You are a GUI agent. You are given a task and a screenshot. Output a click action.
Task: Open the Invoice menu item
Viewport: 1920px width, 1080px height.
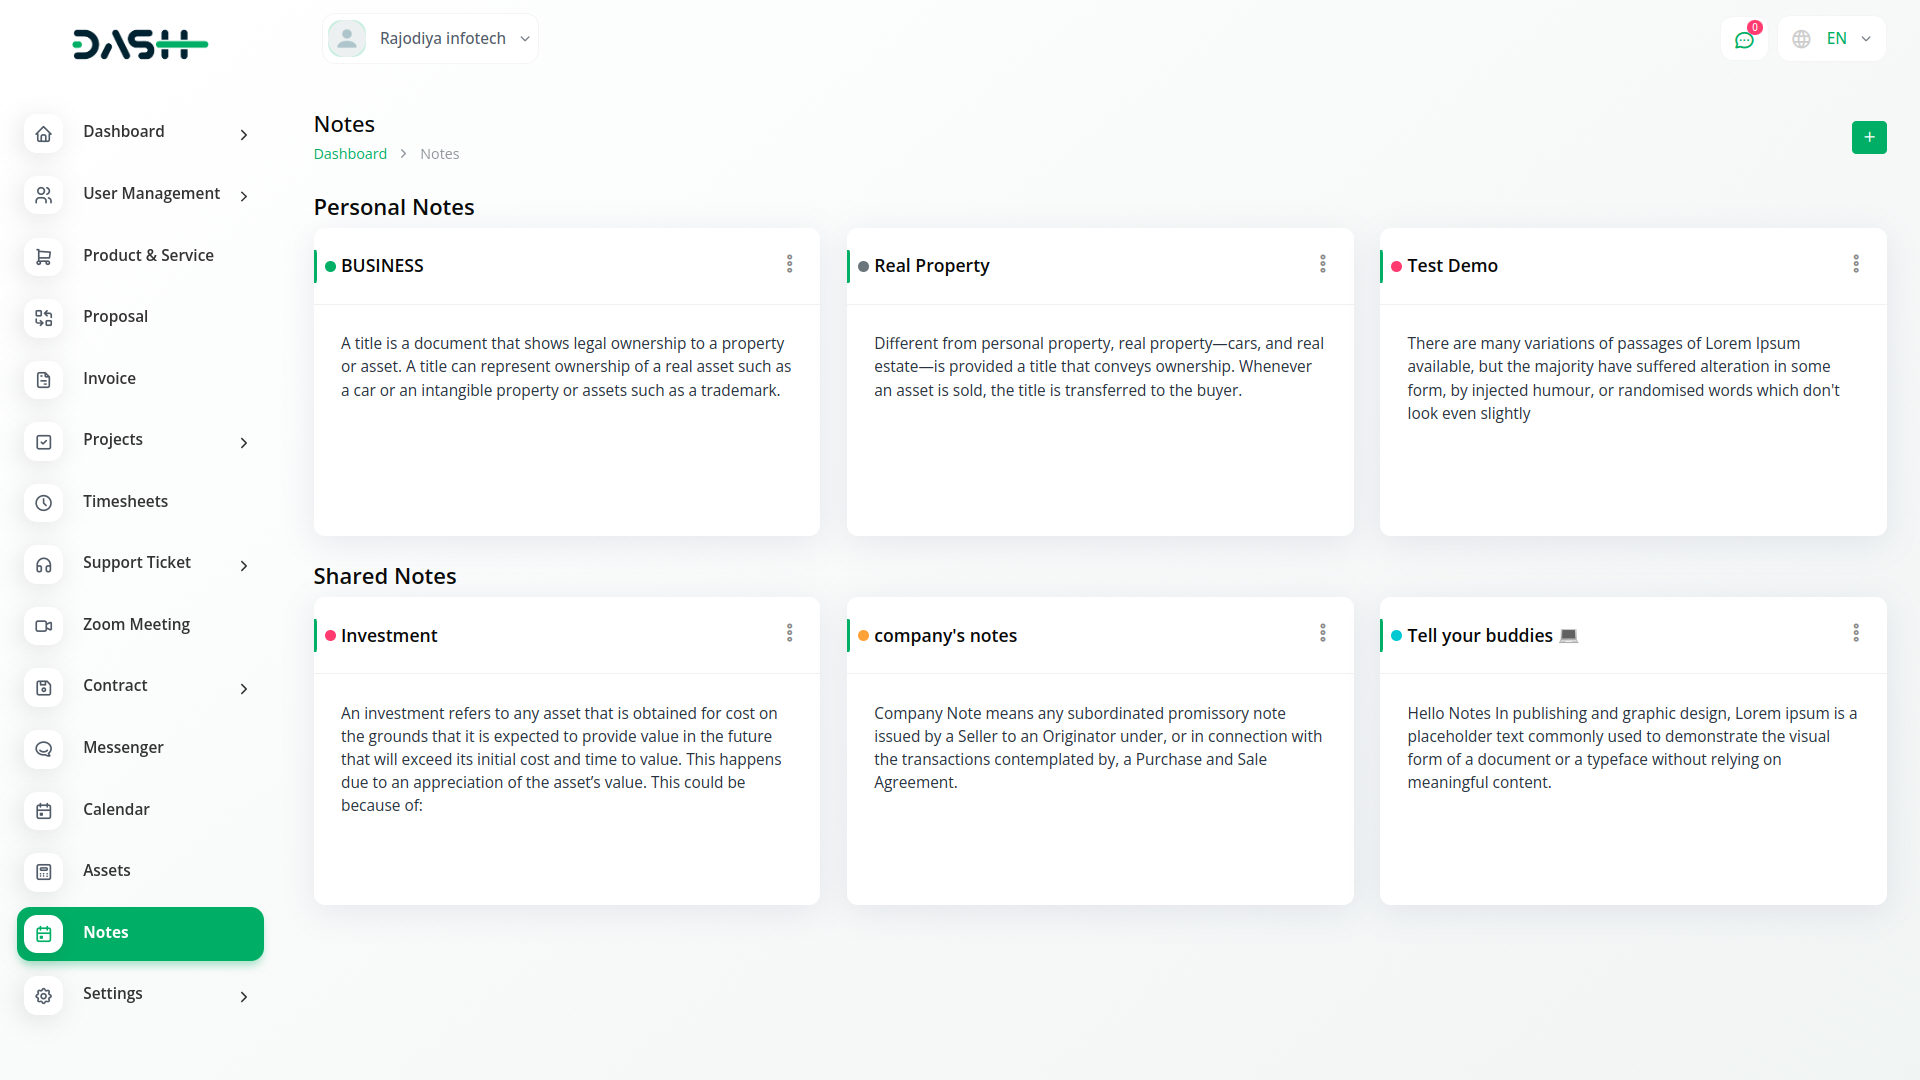[109, 379]
